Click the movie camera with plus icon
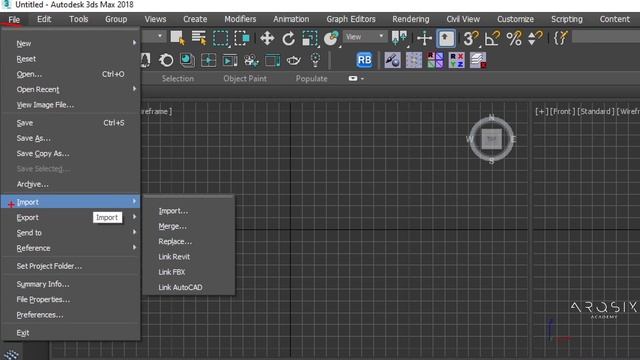Screen dimensions: 640x360 pyautogui.click(x=251, y=60)
